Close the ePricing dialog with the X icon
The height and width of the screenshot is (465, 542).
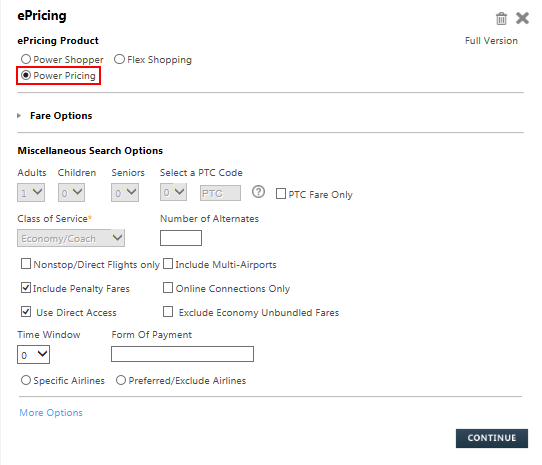click(x=522, y=18)
